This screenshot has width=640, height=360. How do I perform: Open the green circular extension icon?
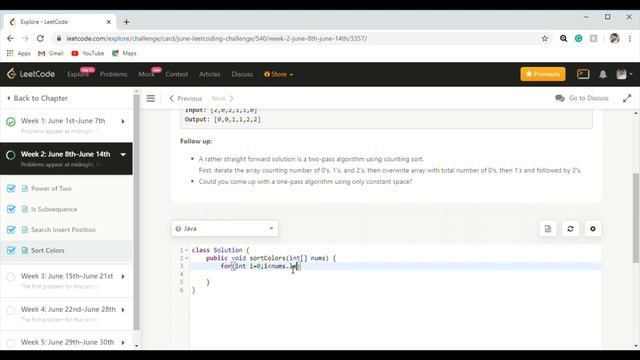(x=578, y=38)
